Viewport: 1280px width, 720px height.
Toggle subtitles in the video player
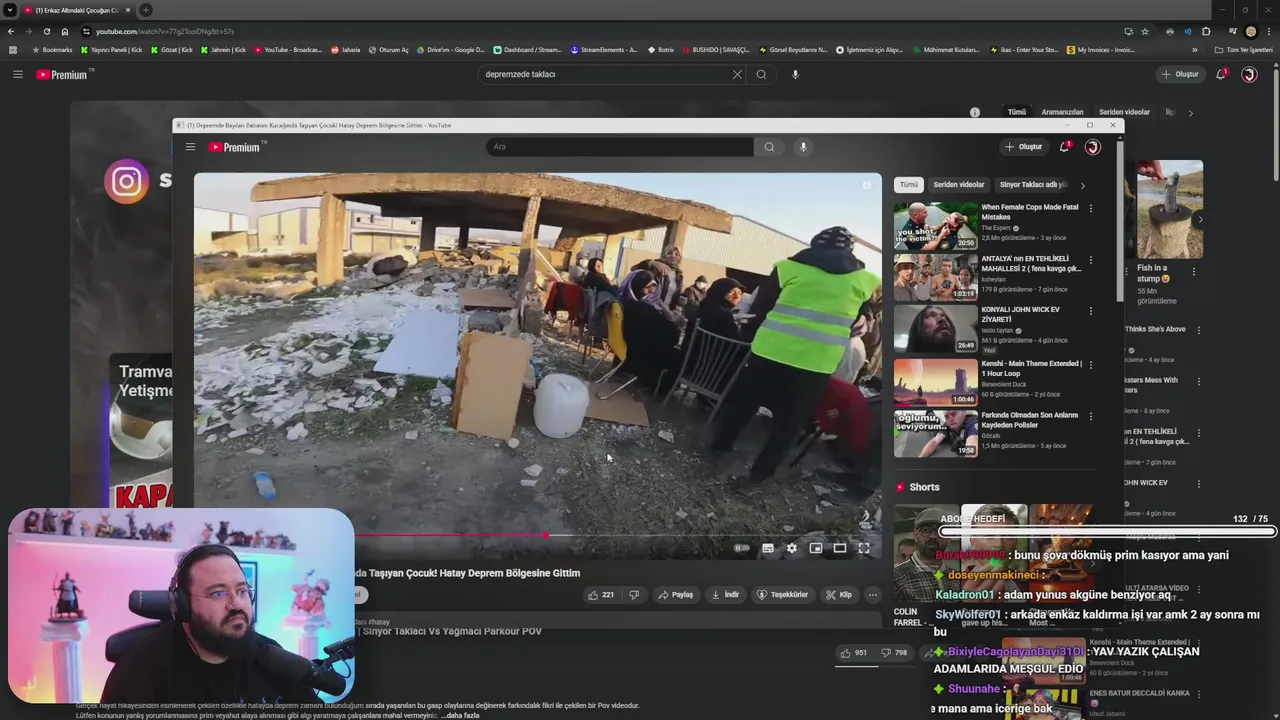click(x=768, y=548)
